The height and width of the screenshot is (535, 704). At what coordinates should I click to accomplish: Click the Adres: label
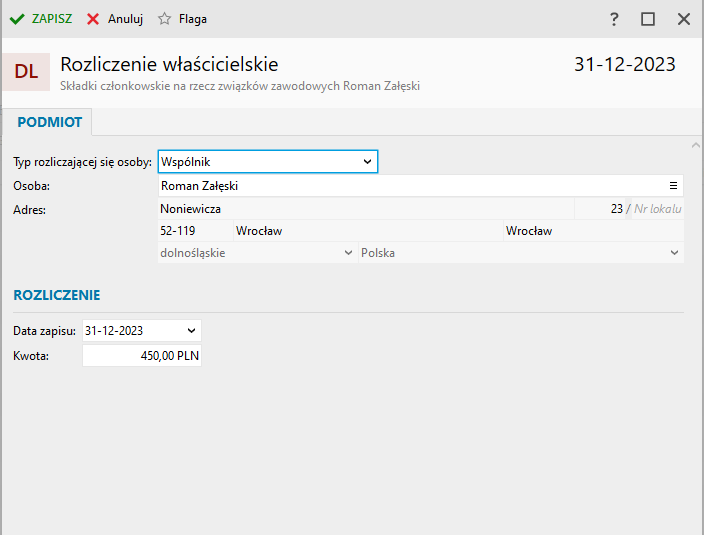click(x=29, y=210)
